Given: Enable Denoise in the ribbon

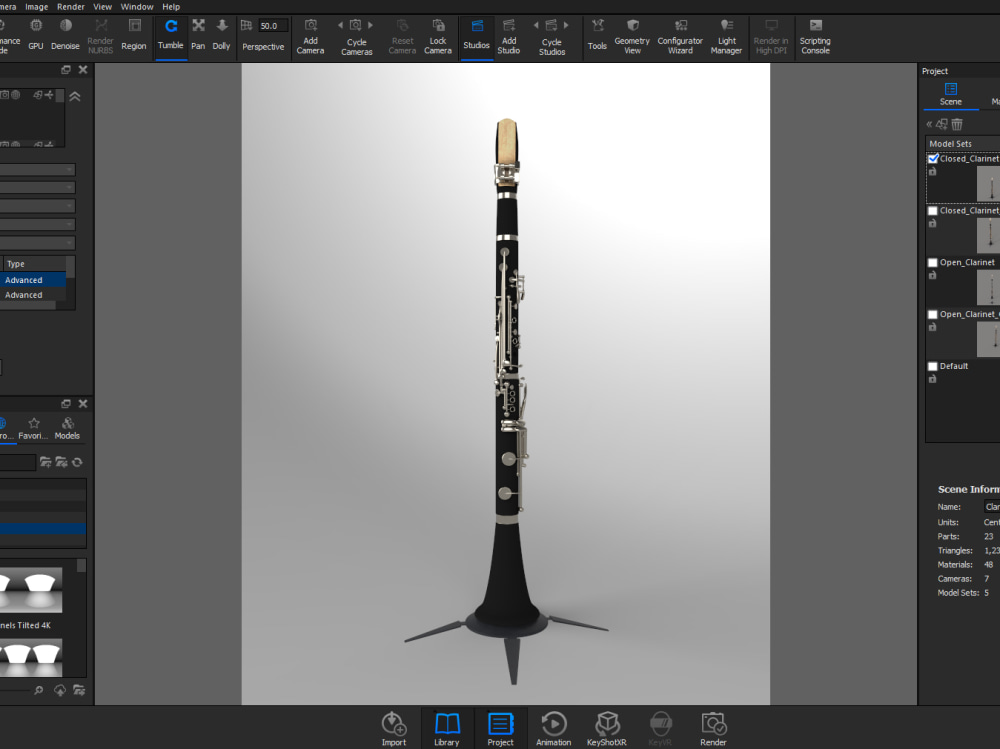Looking at the screenshot, I should pos(65,33).
